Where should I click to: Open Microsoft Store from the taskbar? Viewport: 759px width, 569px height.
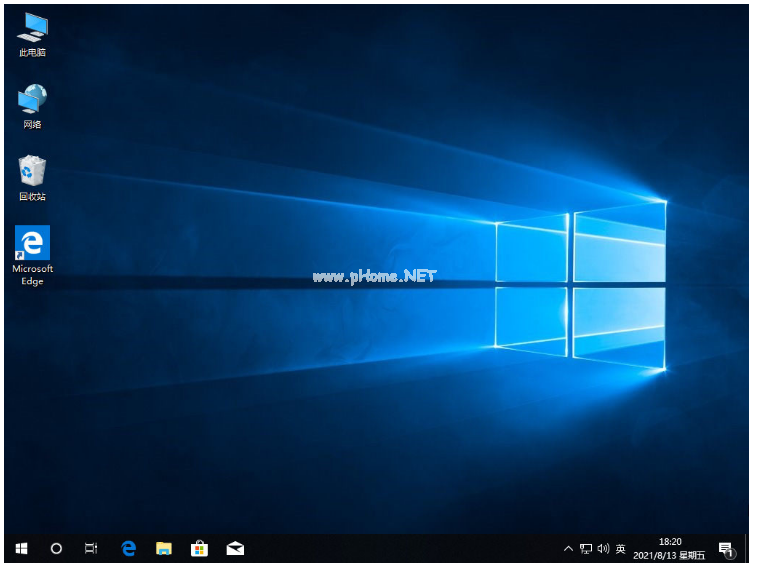[x=199, y=548]
